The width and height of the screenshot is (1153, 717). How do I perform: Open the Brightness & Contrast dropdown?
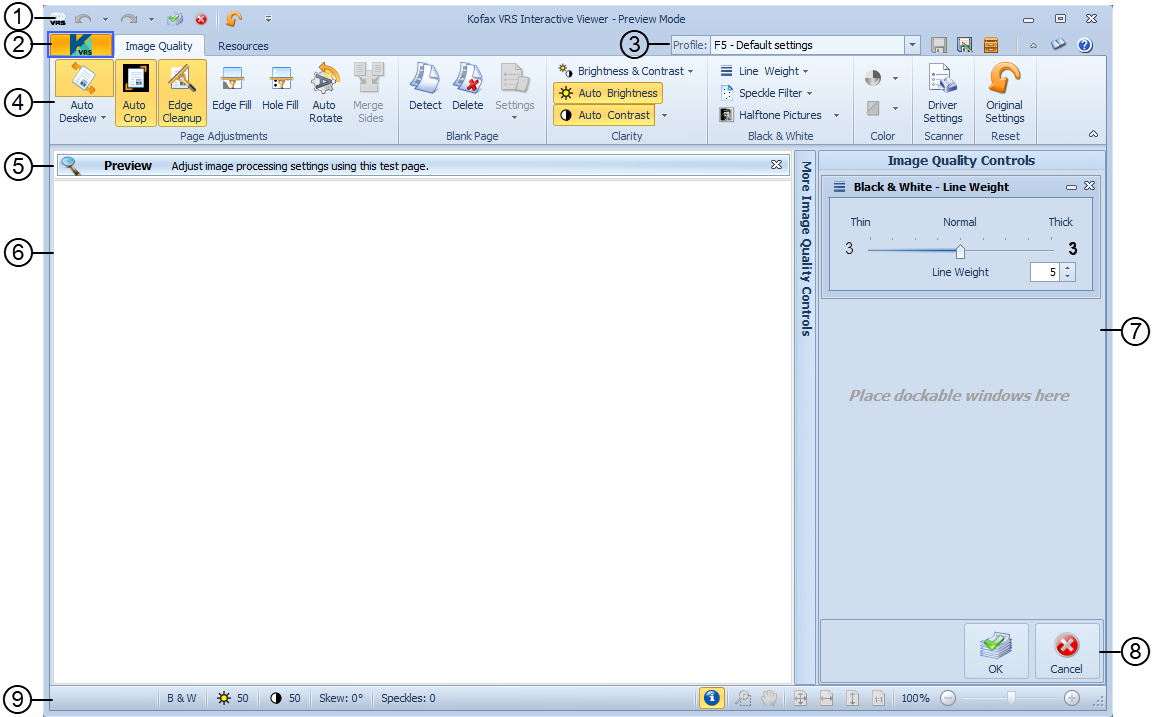(626, 71)
